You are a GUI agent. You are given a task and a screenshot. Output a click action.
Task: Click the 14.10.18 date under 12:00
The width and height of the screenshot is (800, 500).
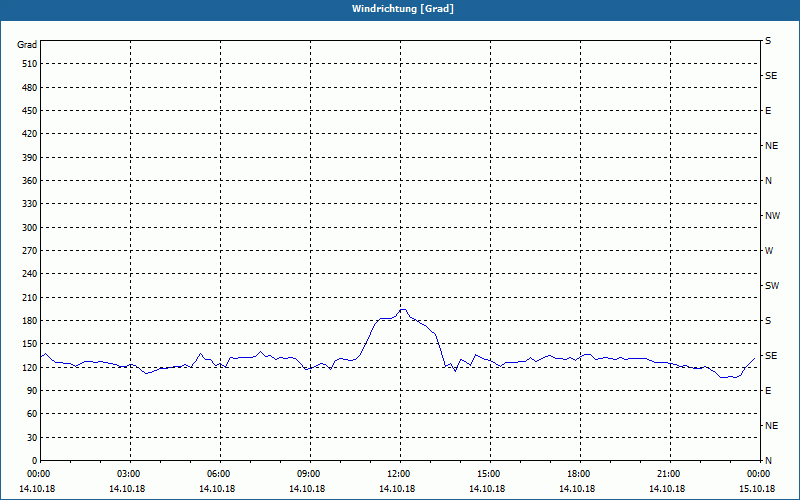pyautogui.click(x=397, y=489)
